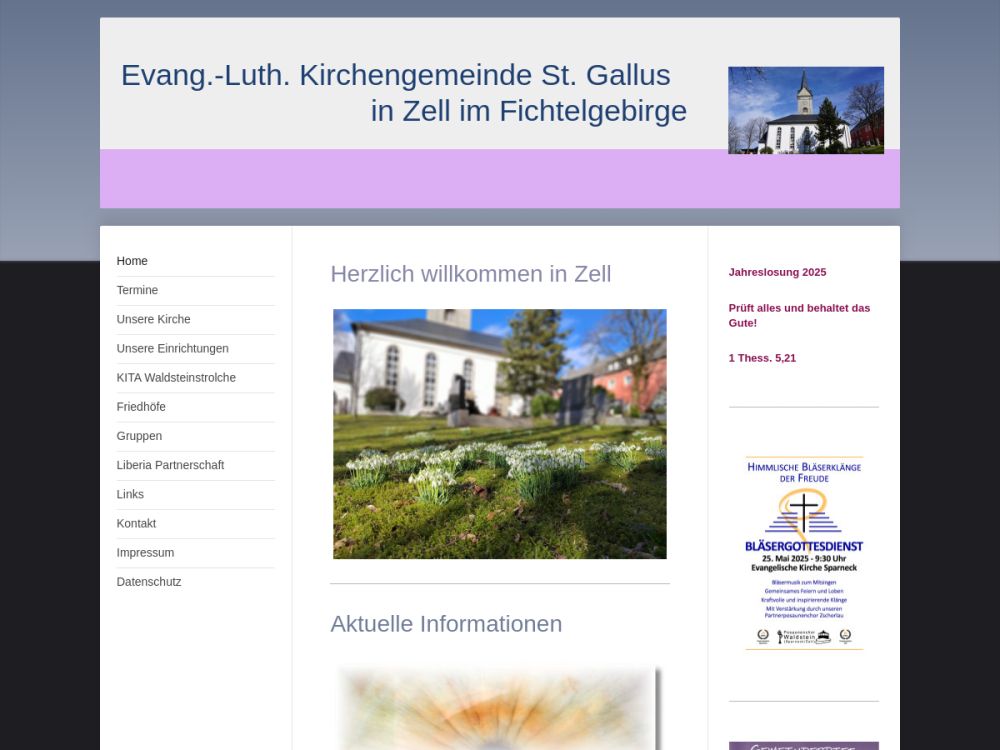This screenshot has width=1000, height=750.
Task: Navigate to Friedhöfe section
Action: [141, 407]
